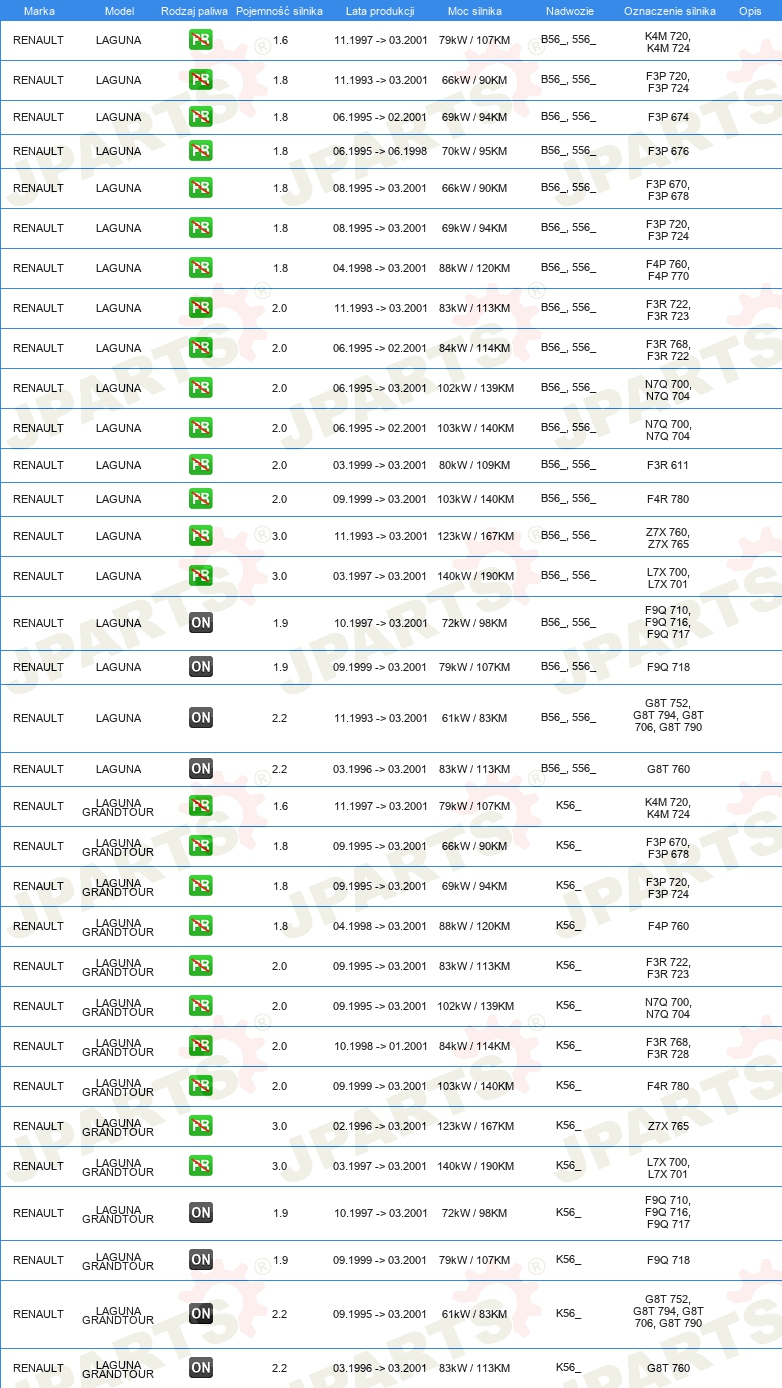Click the Moc silnika column header
The height and width of the screenshot is (1388, 782).
click(x=475, y=11)
